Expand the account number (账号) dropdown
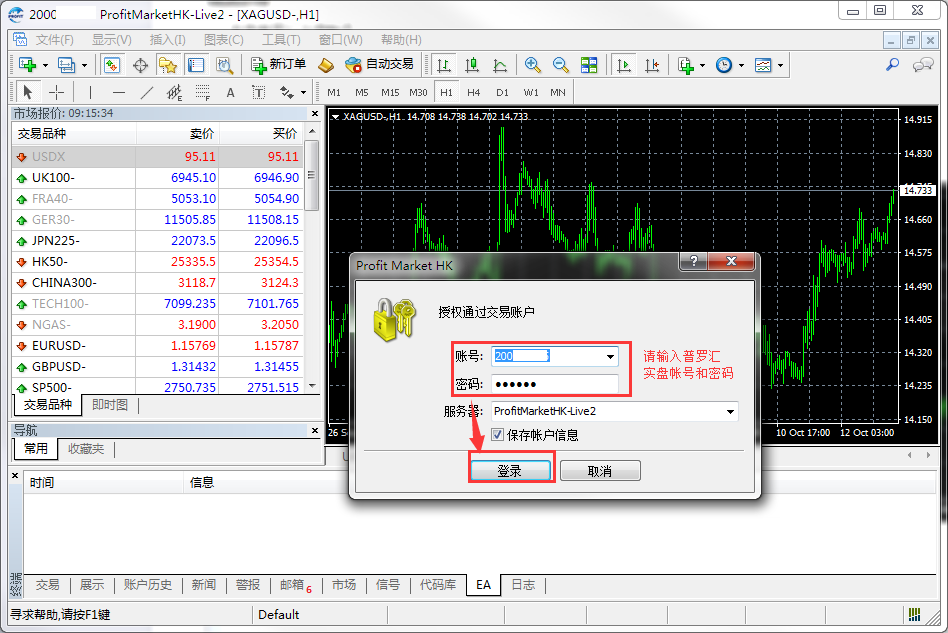The image size is (948, 633). pos(610,357)
